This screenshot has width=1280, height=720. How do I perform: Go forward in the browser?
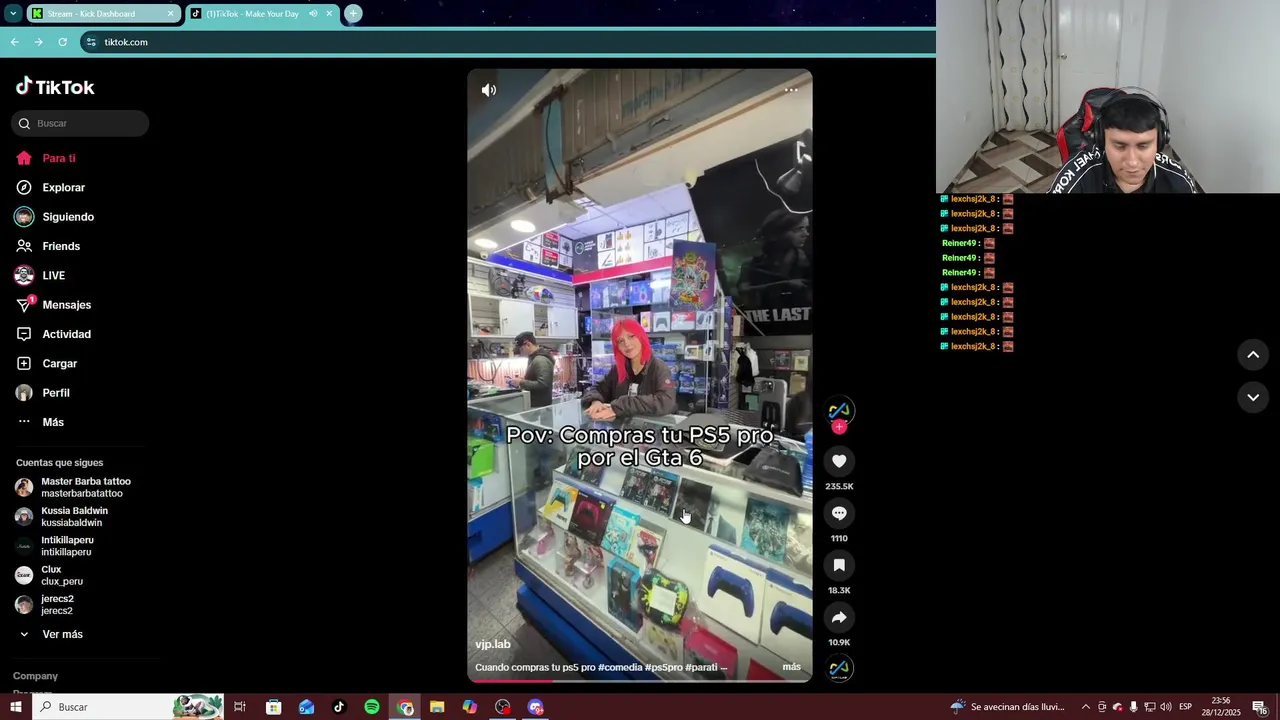point(38,42)
